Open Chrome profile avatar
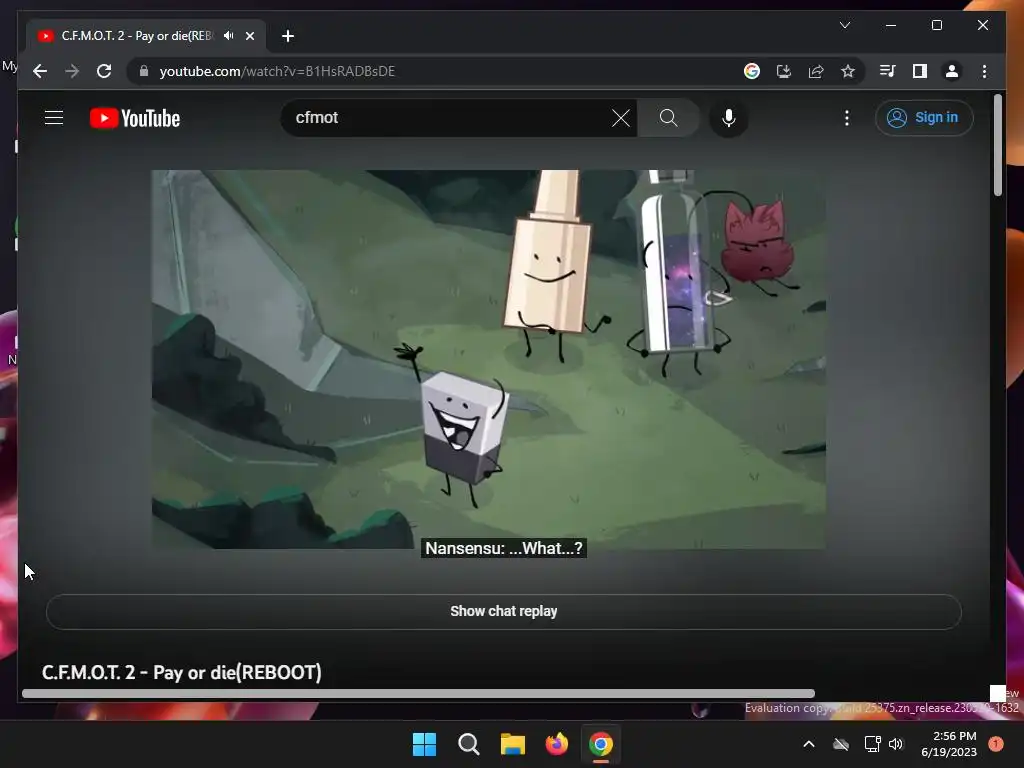This screenshot has width=1024, height=768. [952, 71]
